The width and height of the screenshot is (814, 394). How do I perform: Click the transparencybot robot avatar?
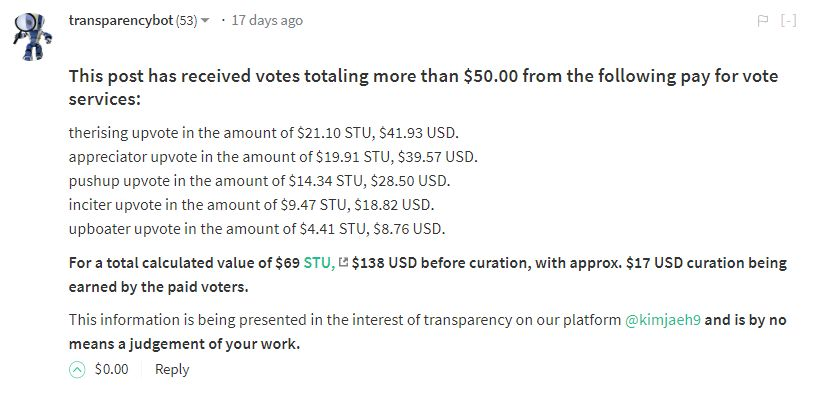coord(32,36)
